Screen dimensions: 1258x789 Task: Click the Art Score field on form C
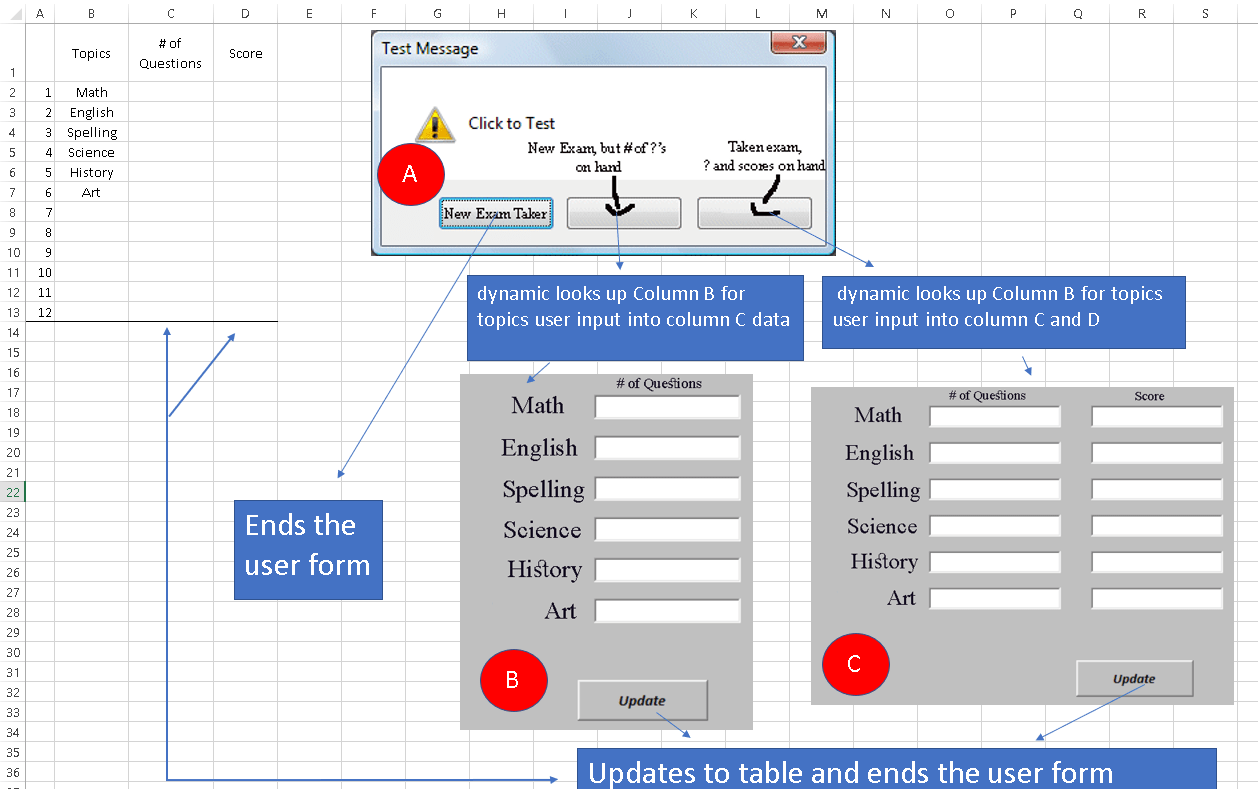pyautogui.click(x=1156, y=597)
